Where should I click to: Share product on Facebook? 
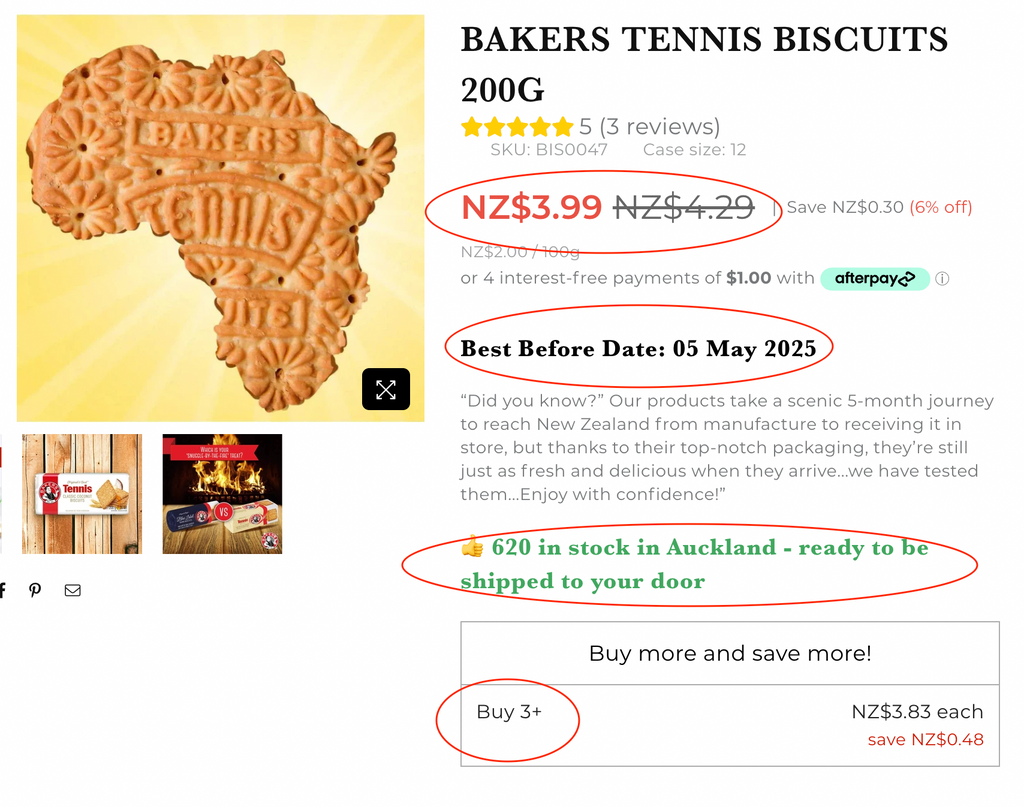click(3, 590)
